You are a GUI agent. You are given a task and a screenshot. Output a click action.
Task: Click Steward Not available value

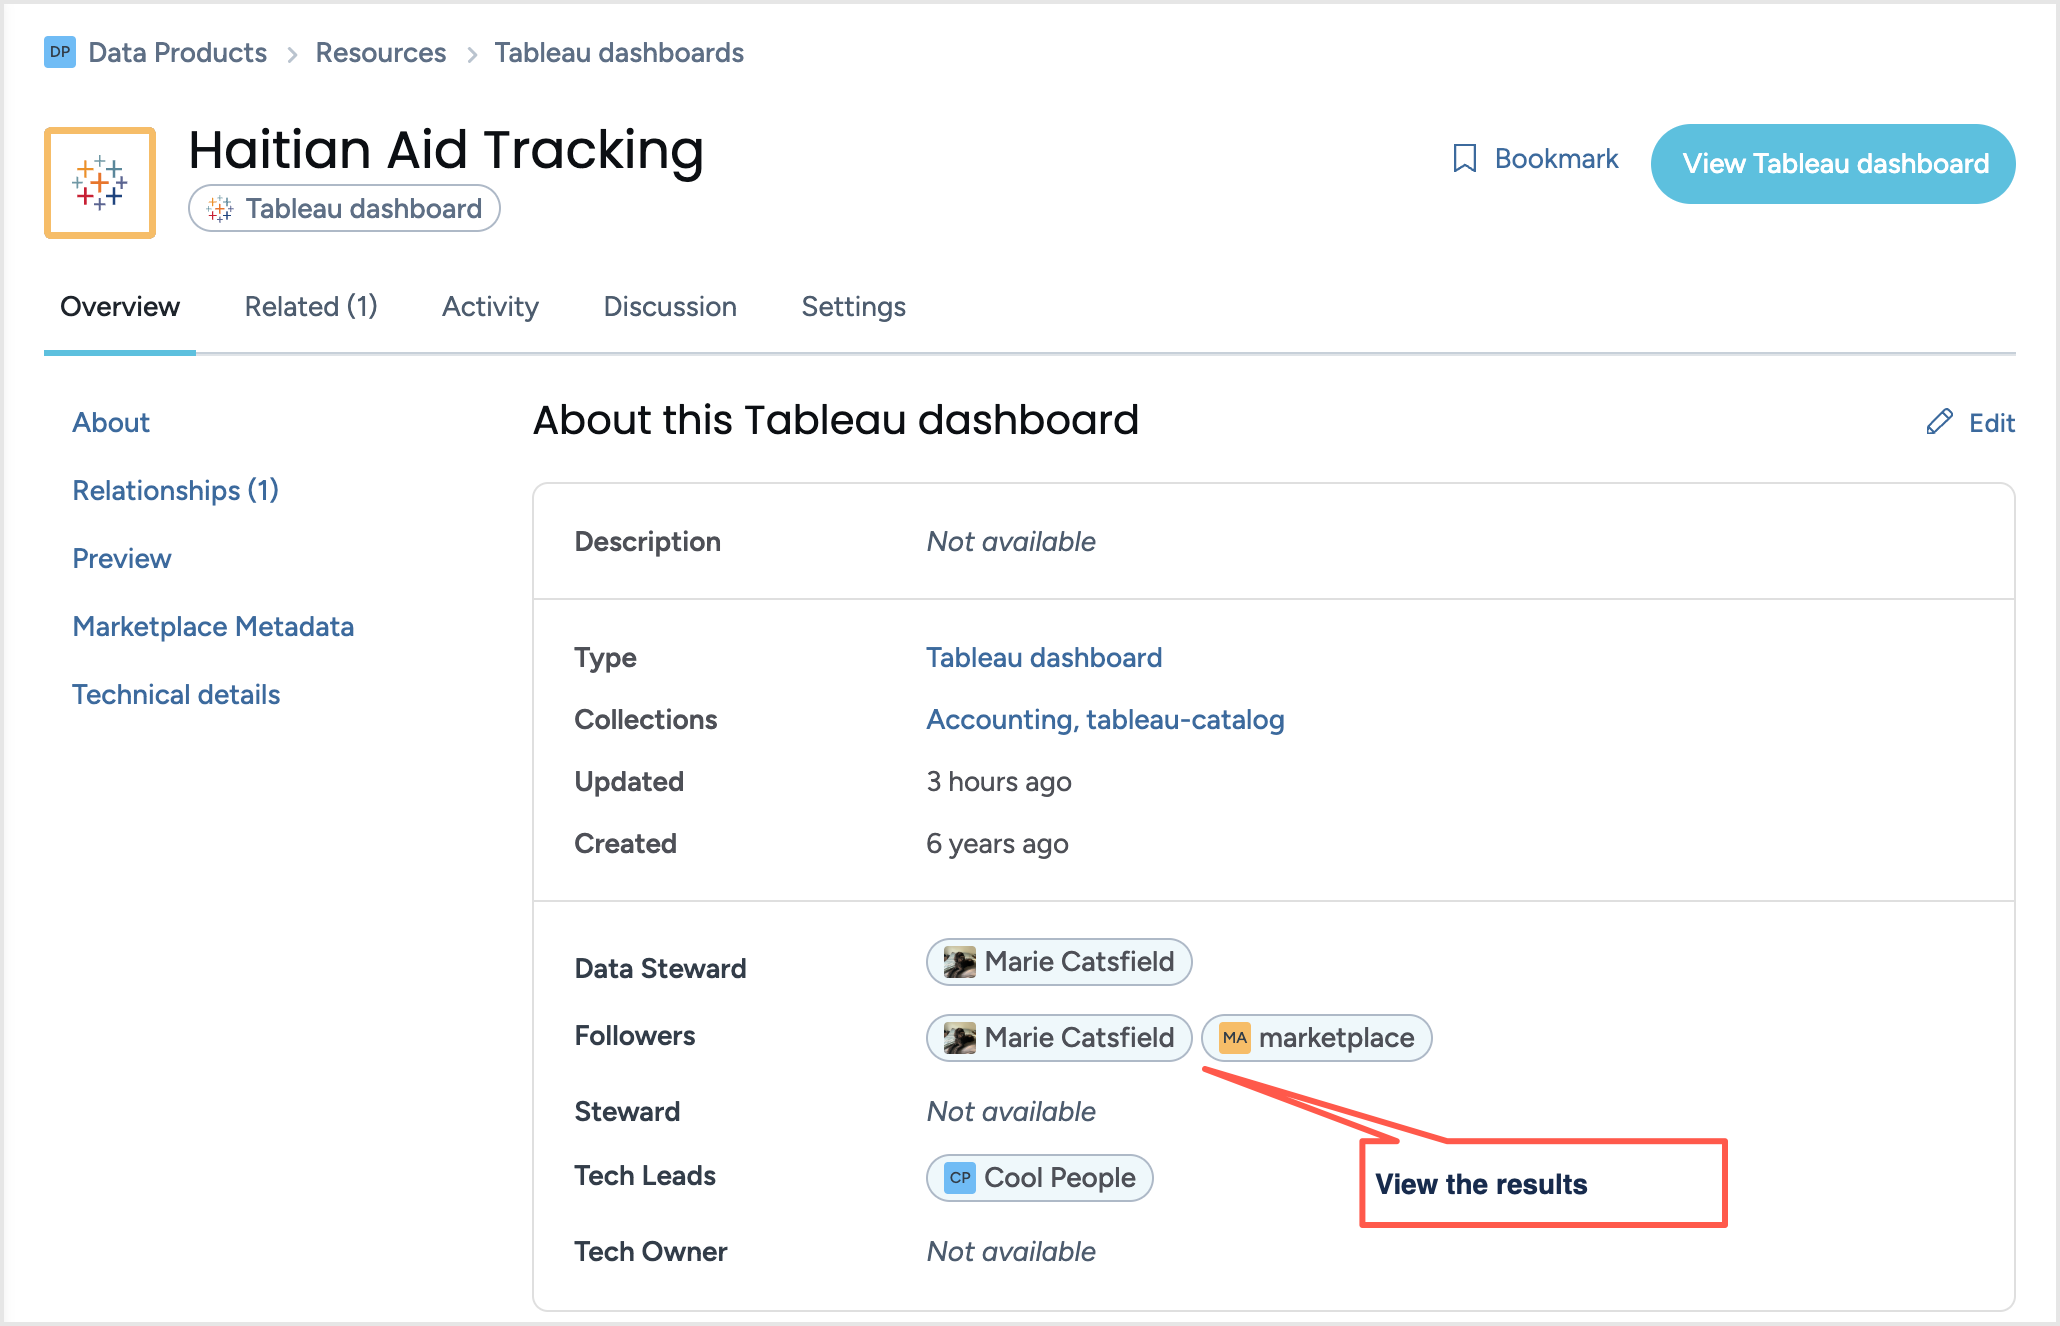(x=1011, y=1111)
